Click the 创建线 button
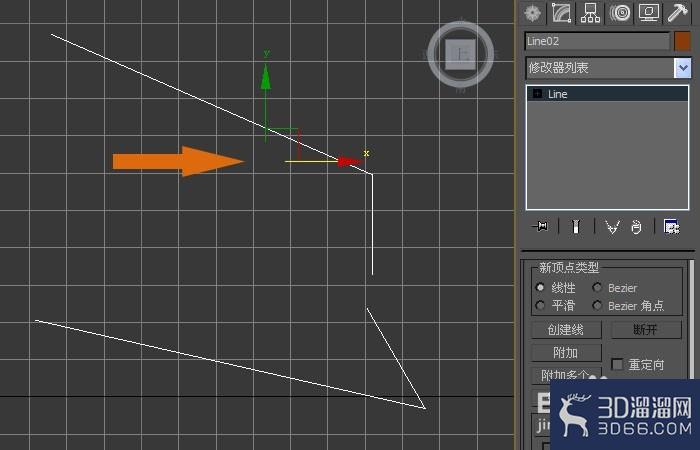This screenshot has width=700, height=450. click(x=566, y=330)
